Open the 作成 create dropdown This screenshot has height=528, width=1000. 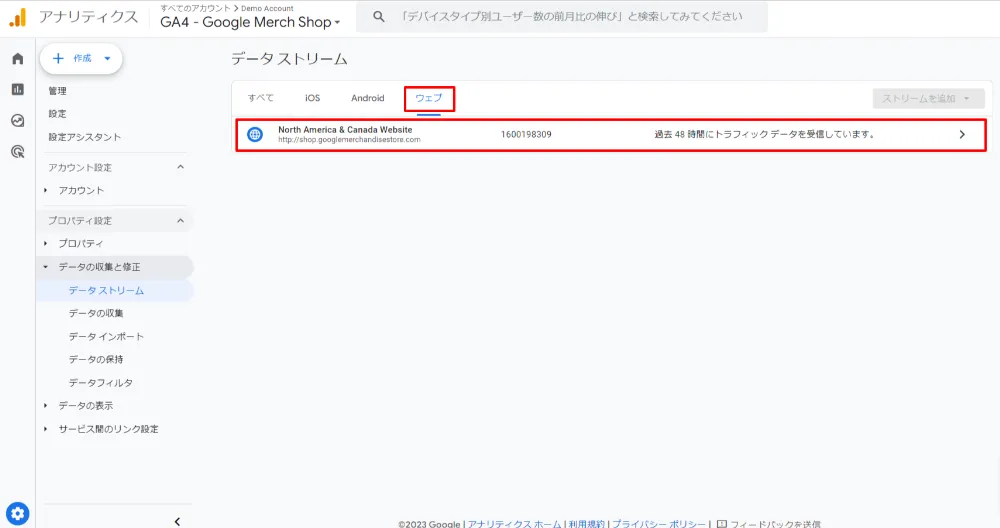pyautogui.click(x=81, y=59)
